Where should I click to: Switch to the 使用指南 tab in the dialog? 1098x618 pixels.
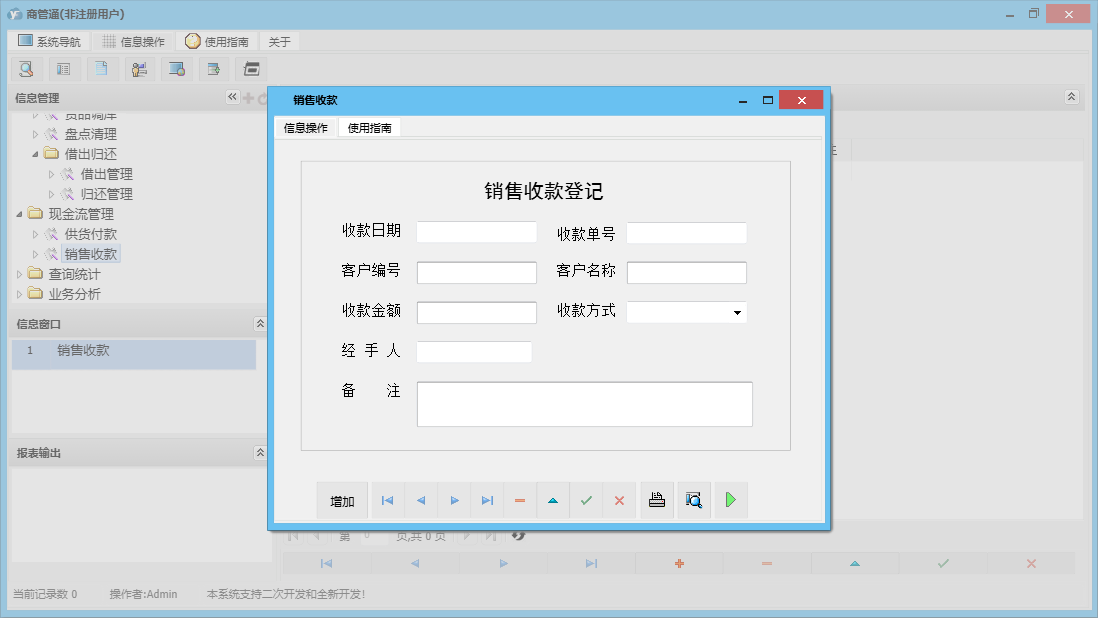pos(370,127)
